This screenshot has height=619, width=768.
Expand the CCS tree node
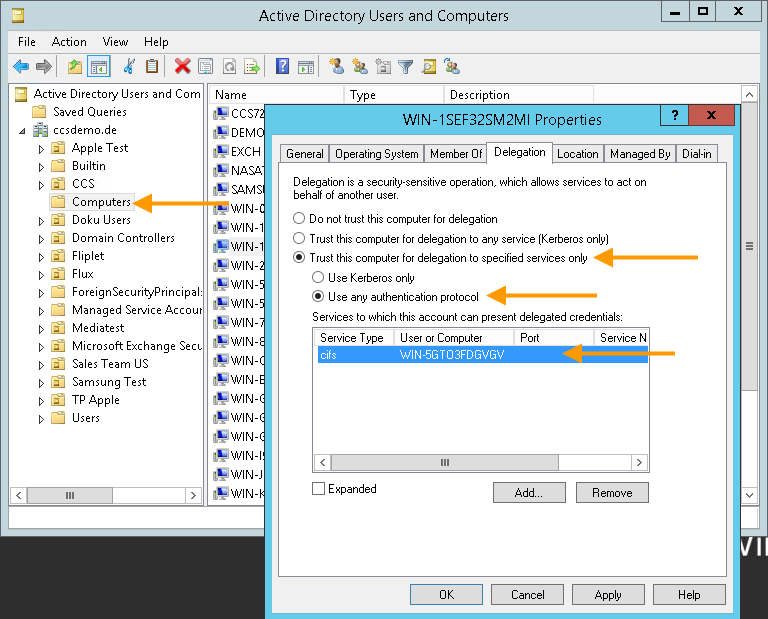pos(41,185)
